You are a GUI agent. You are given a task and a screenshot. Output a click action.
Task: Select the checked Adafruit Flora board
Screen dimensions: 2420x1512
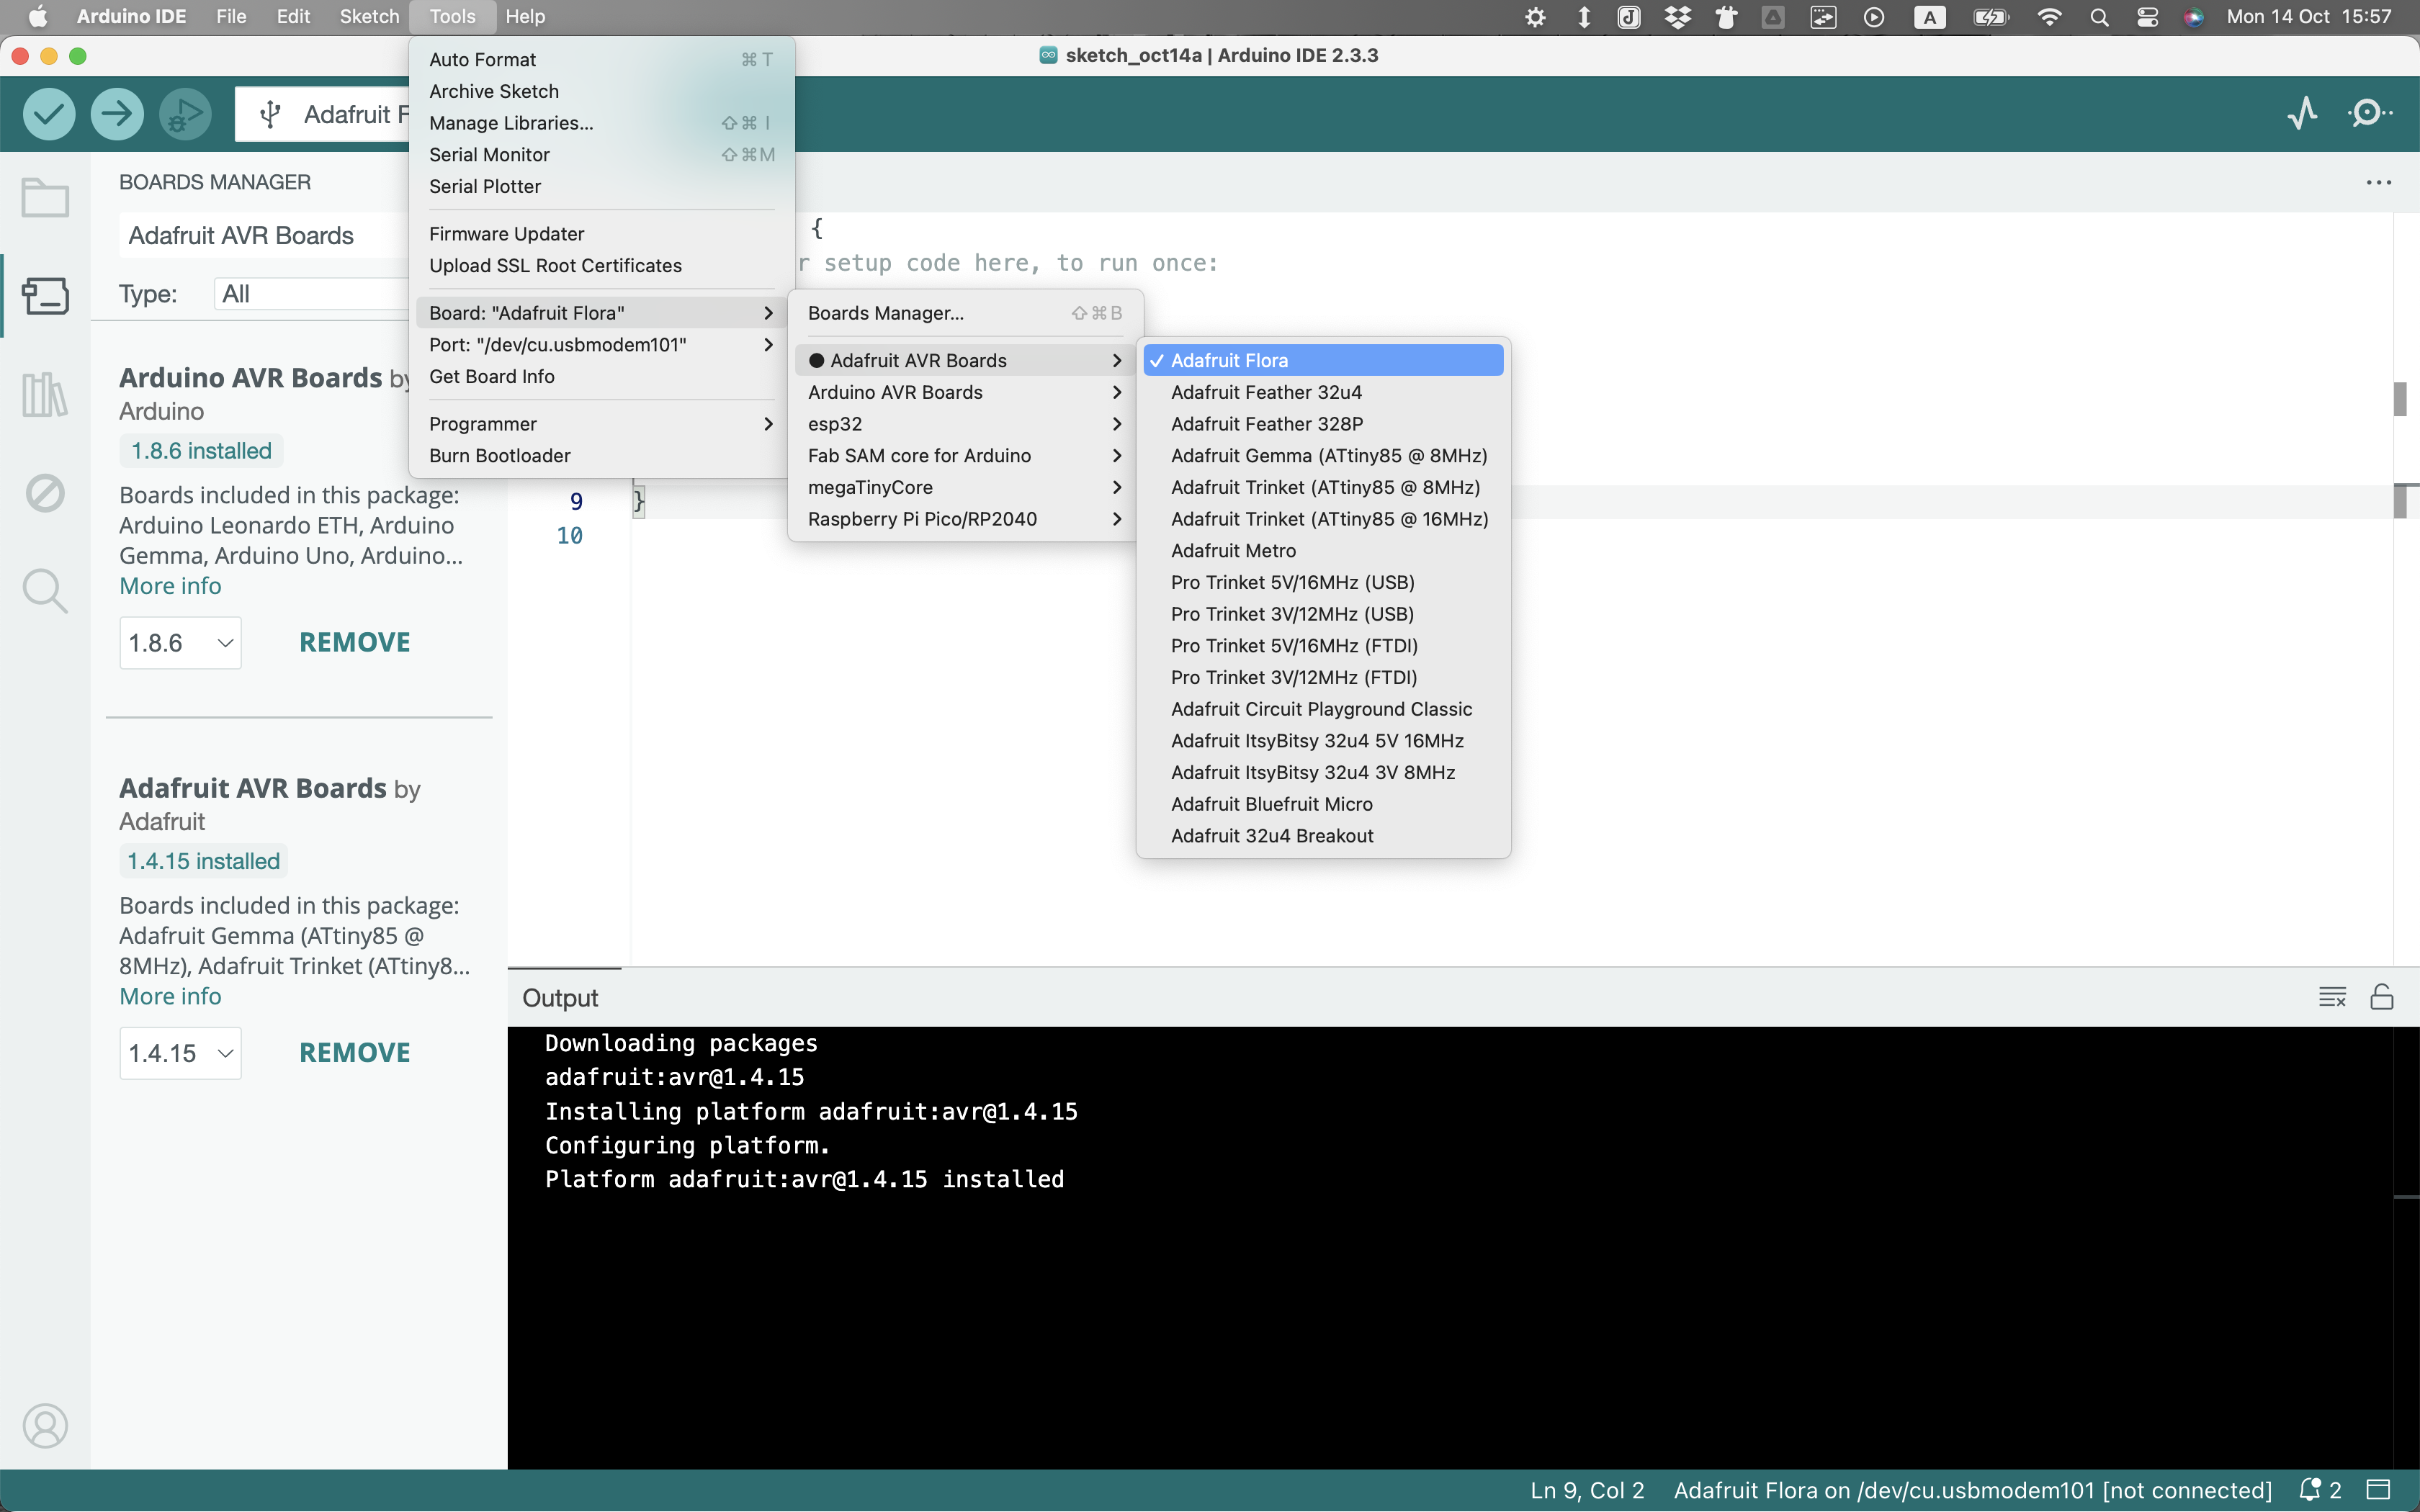(x=1323, y=360)
